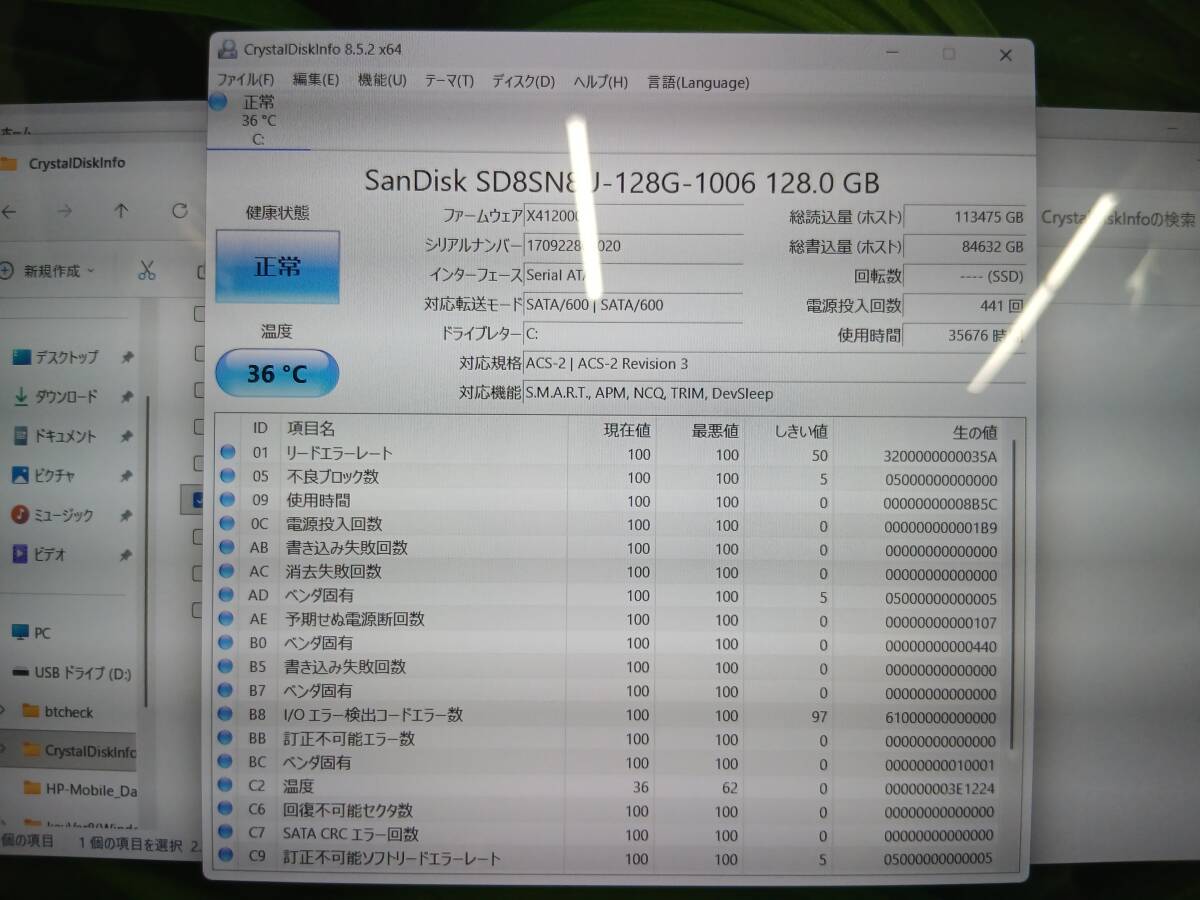The image size is (1200, 900).
Task: Expand the btcheck folder node
Action: pos(5,712)
